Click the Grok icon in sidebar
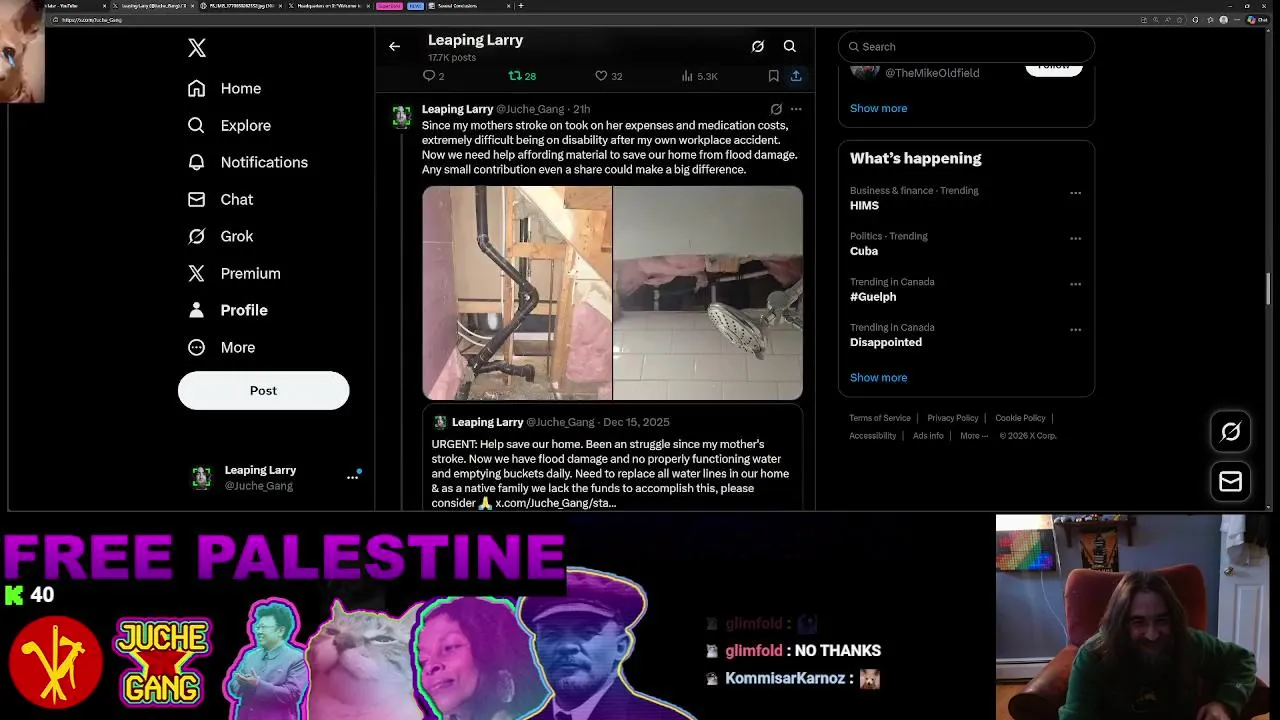The width and height of the screenshot is (1280, 720). pos(197,236)
